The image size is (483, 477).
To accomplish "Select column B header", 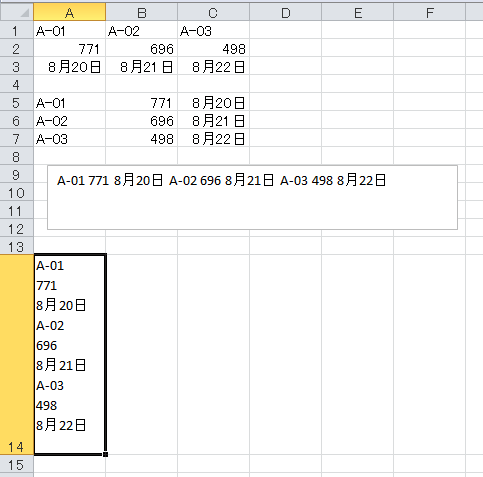I will (142, 12).
